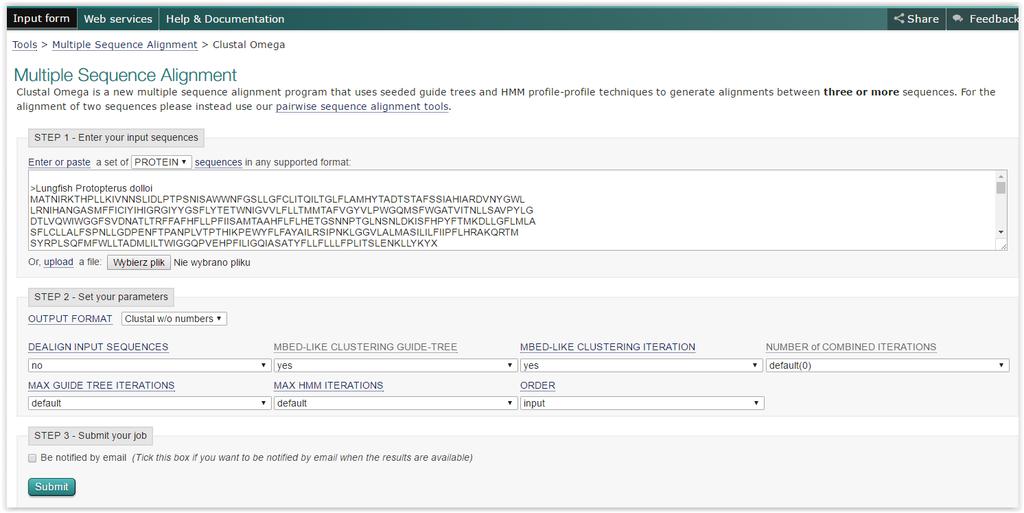Click the ORDER label link
1024x513 pixels.
tap(537, 385)
